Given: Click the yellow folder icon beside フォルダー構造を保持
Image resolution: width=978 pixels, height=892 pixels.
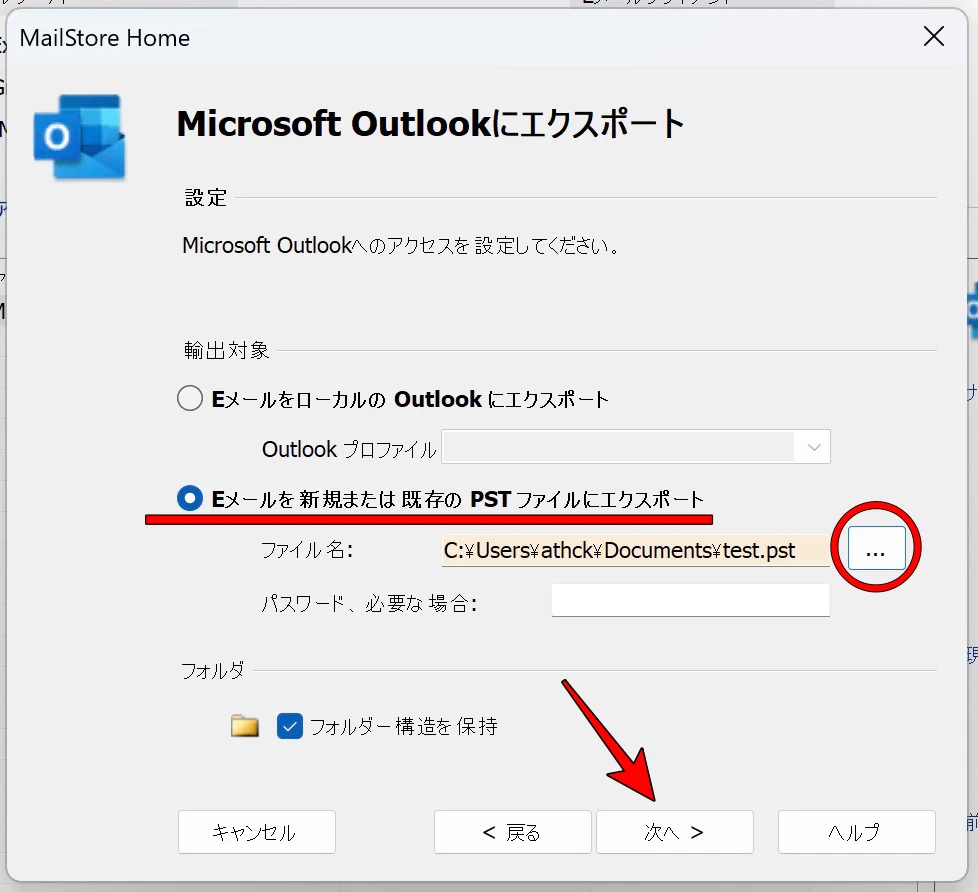Looking at the screenshot, I should tap(245, 726).
